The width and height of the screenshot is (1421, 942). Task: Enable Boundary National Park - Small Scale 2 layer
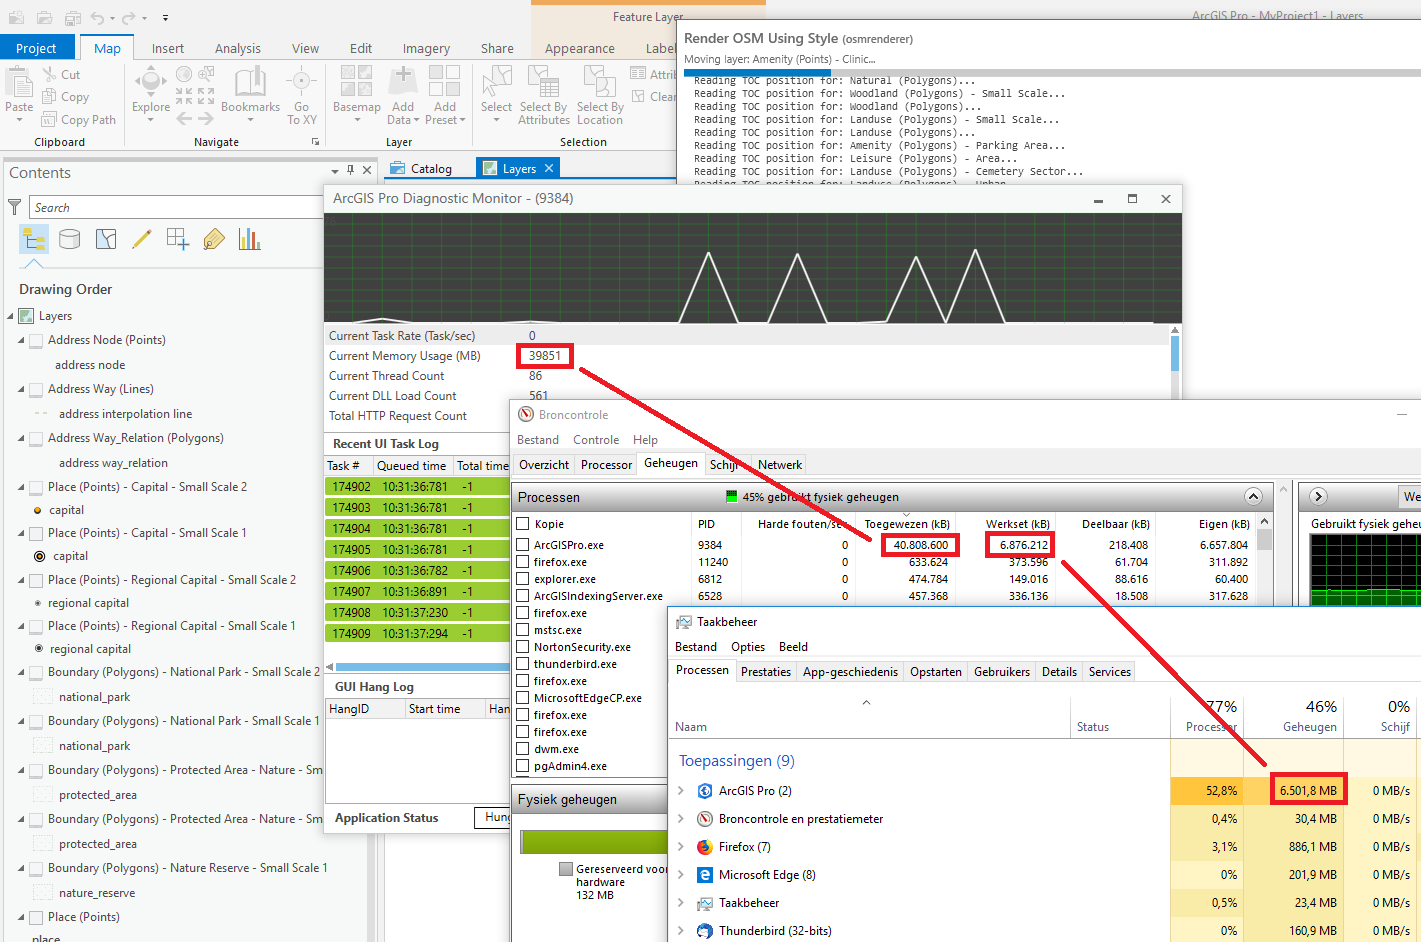[36, 673]
